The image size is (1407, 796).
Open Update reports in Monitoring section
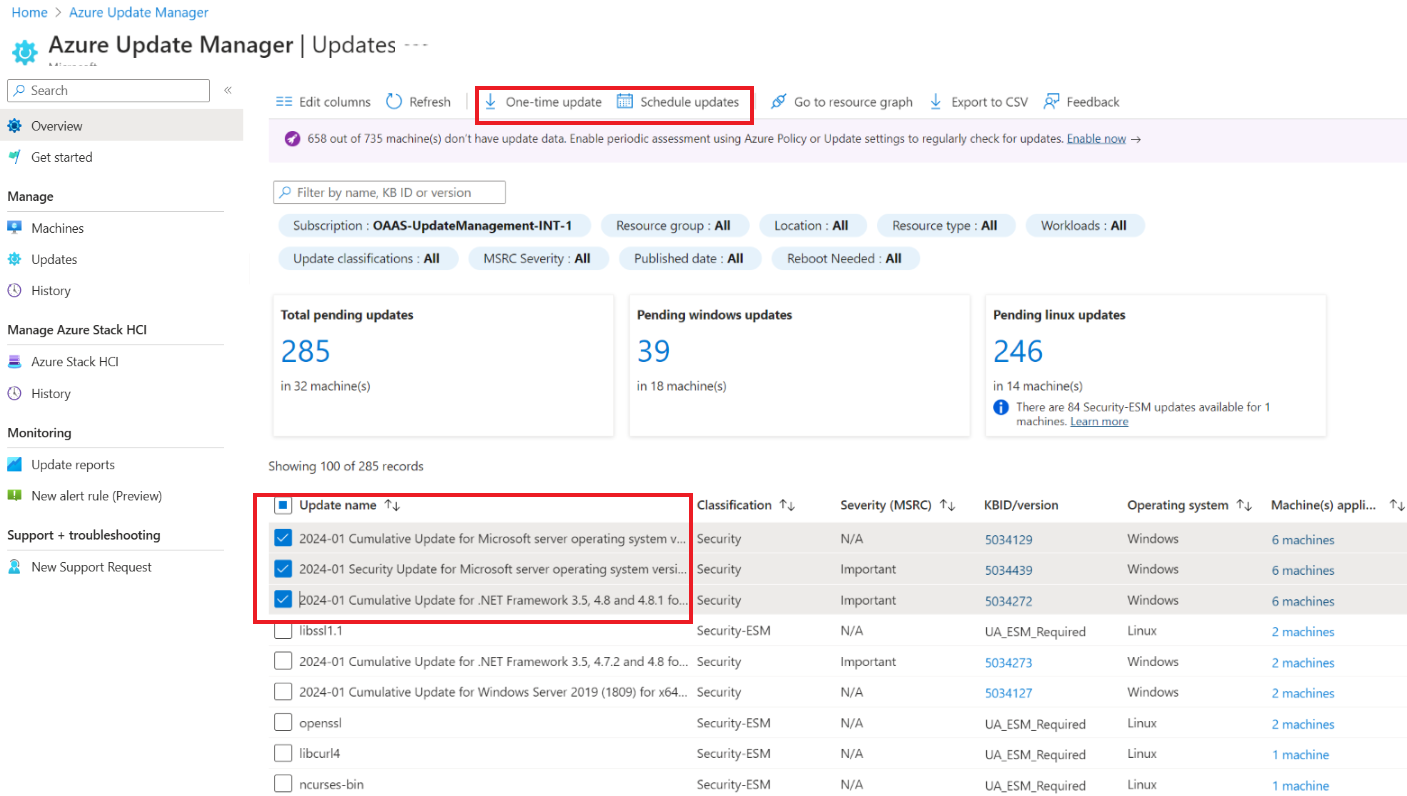point(73,464)
